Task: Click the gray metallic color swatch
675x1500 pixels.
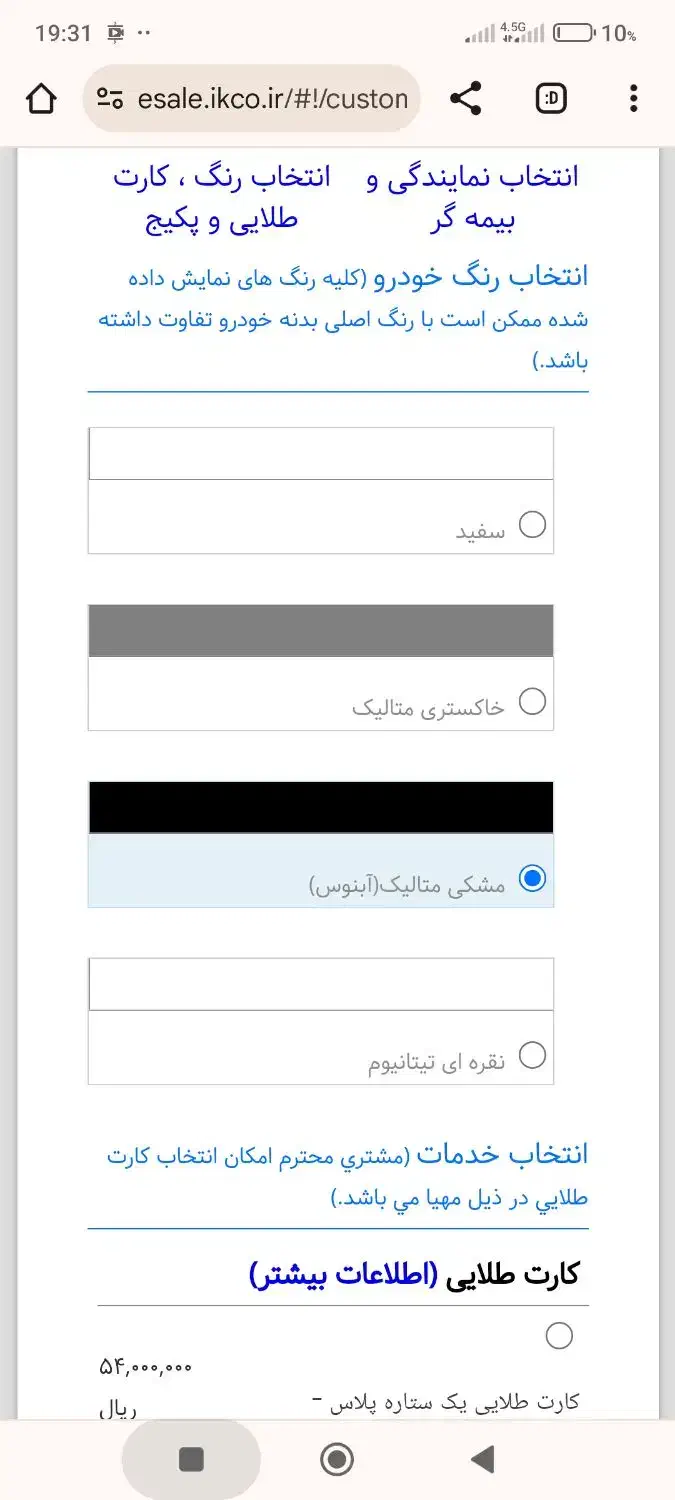Action: pos(320,631)
